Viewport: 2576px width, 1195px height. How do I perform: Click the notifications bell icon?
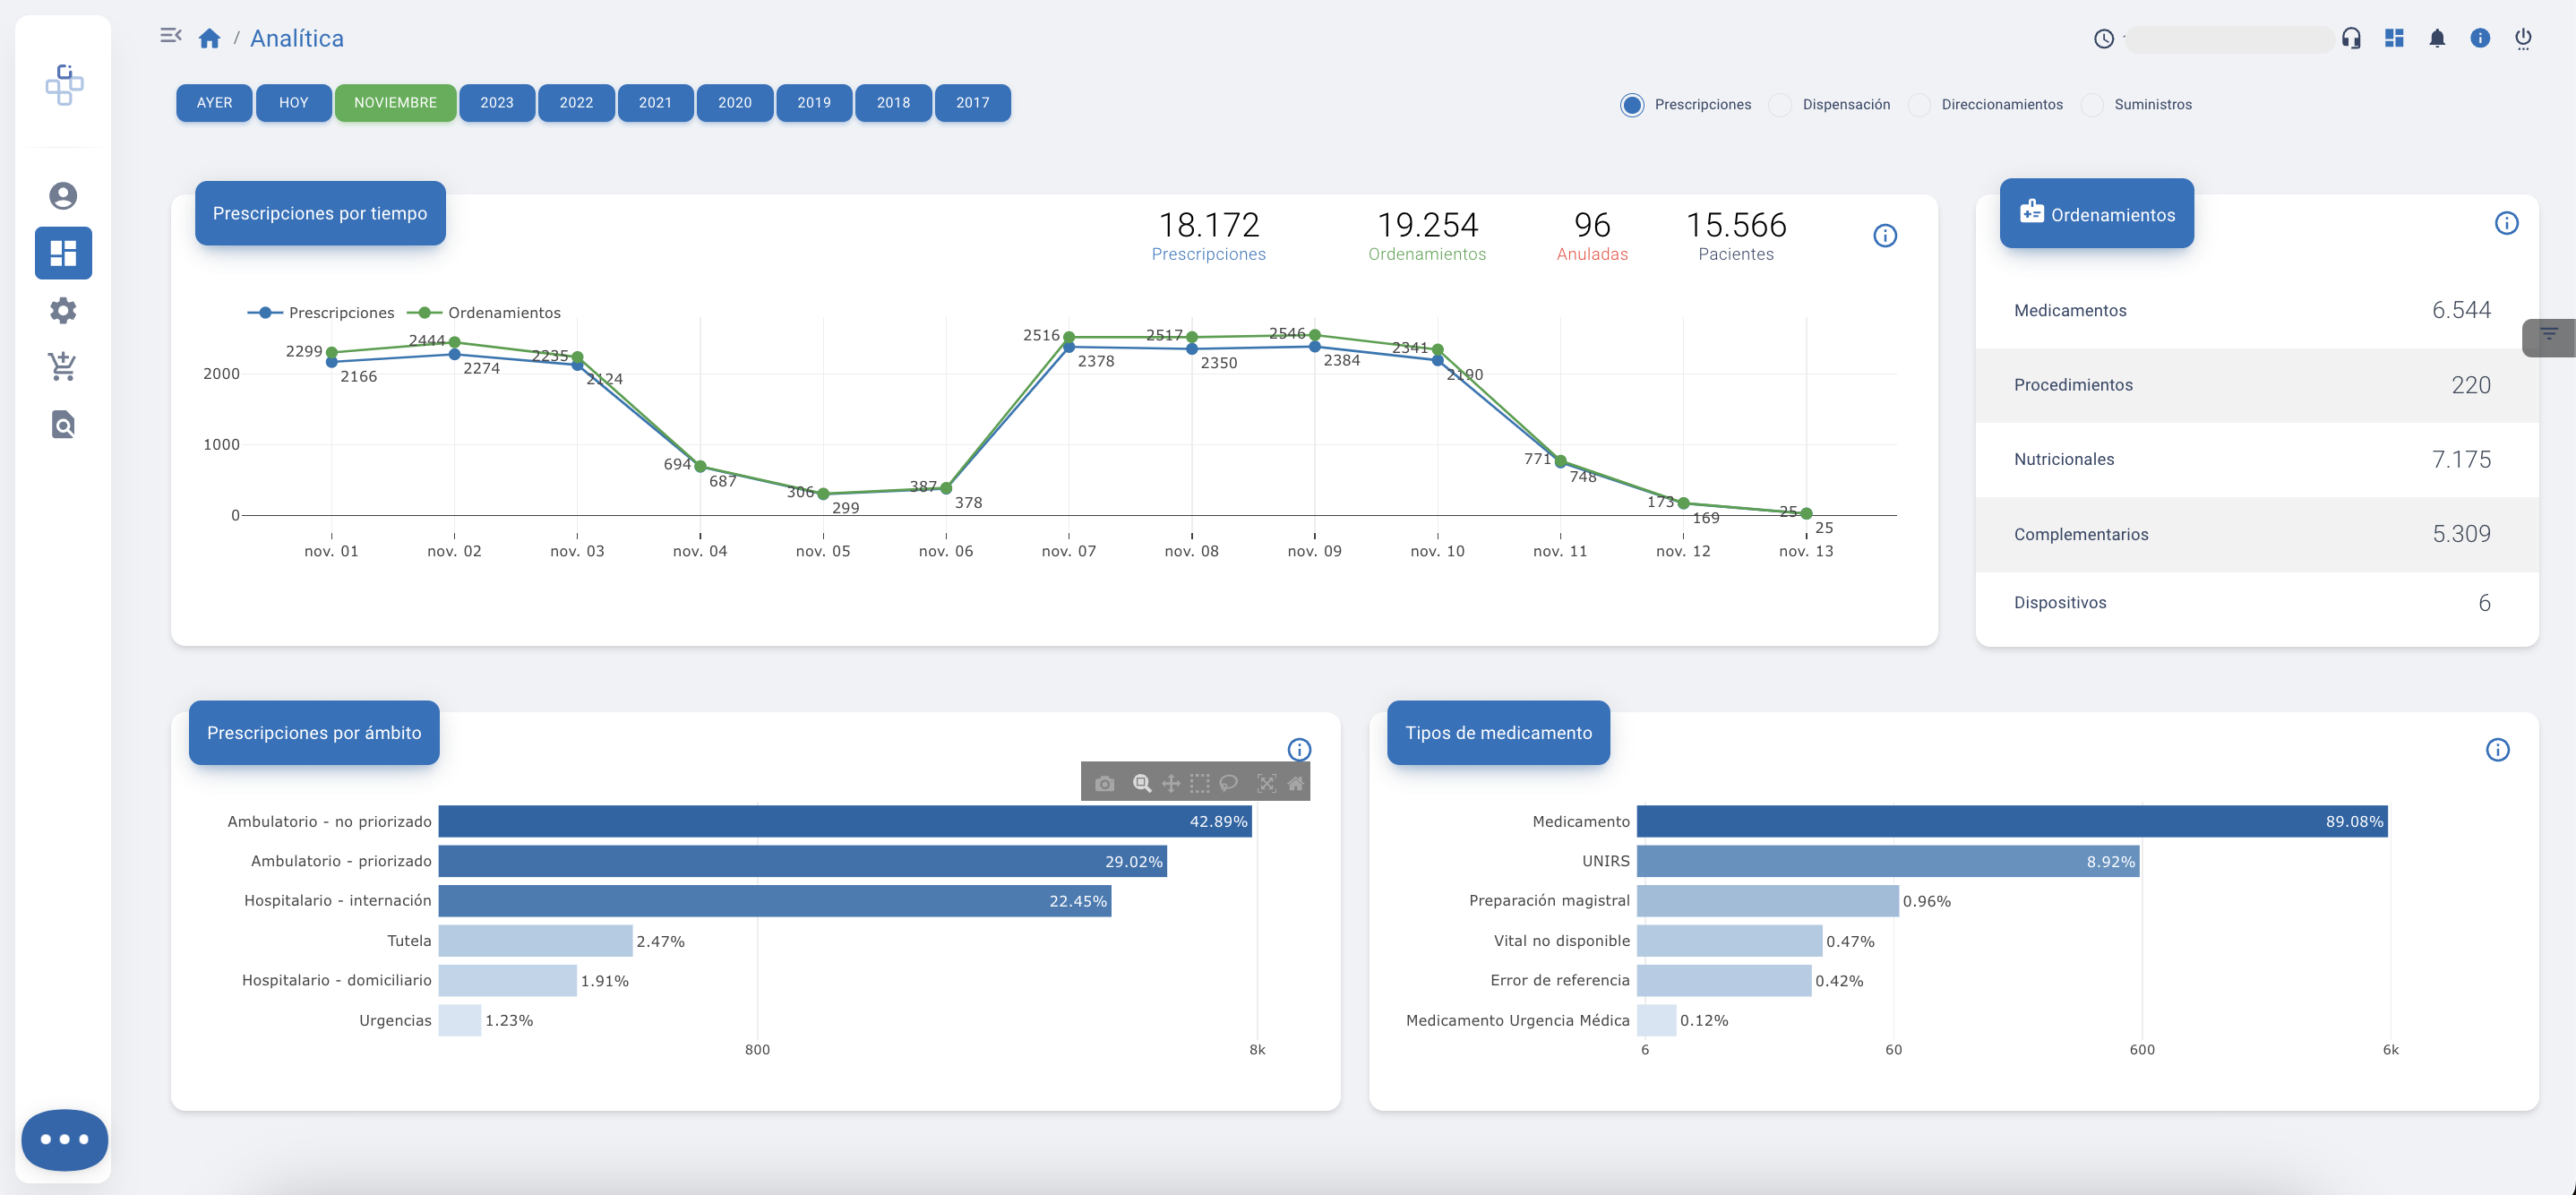point(2437,39)
